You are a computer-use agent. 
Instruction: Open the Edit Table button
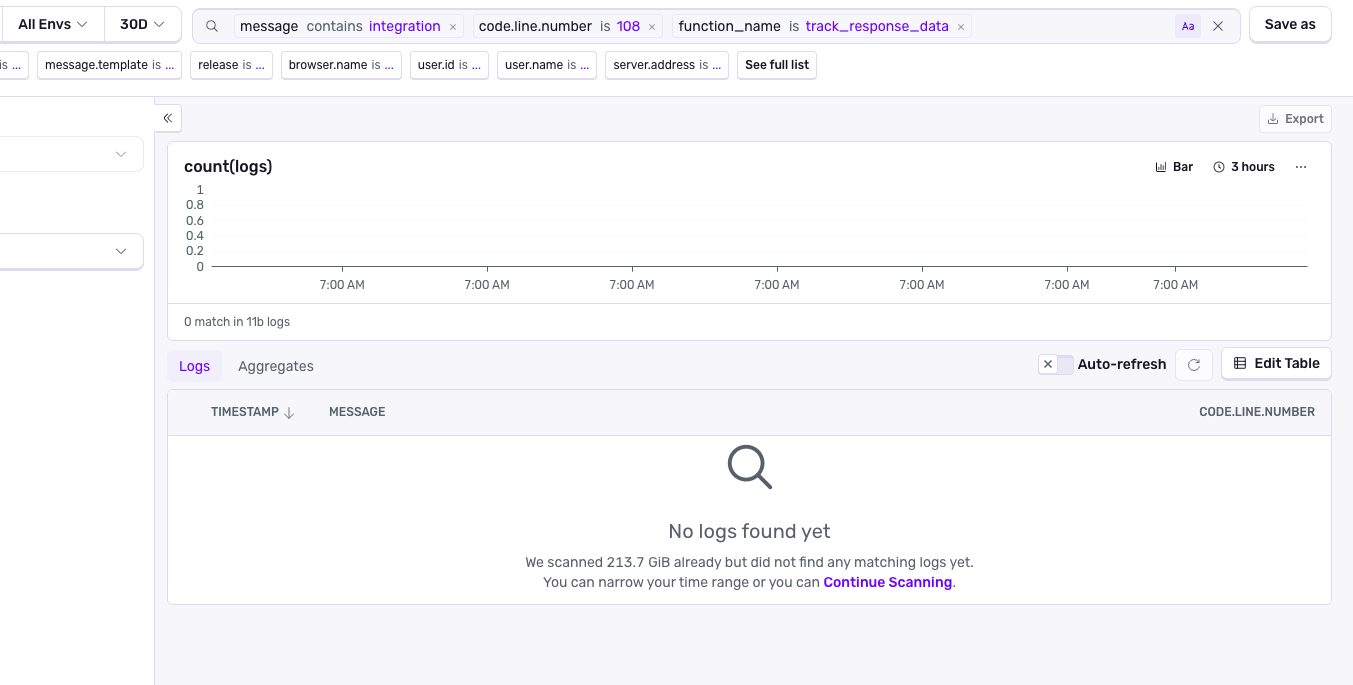click(1276, 363)
